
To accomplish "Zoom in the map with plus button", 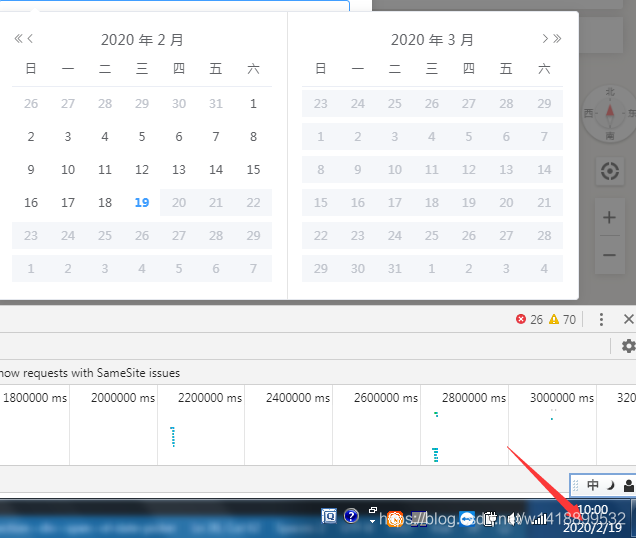I will pos(609,217).
